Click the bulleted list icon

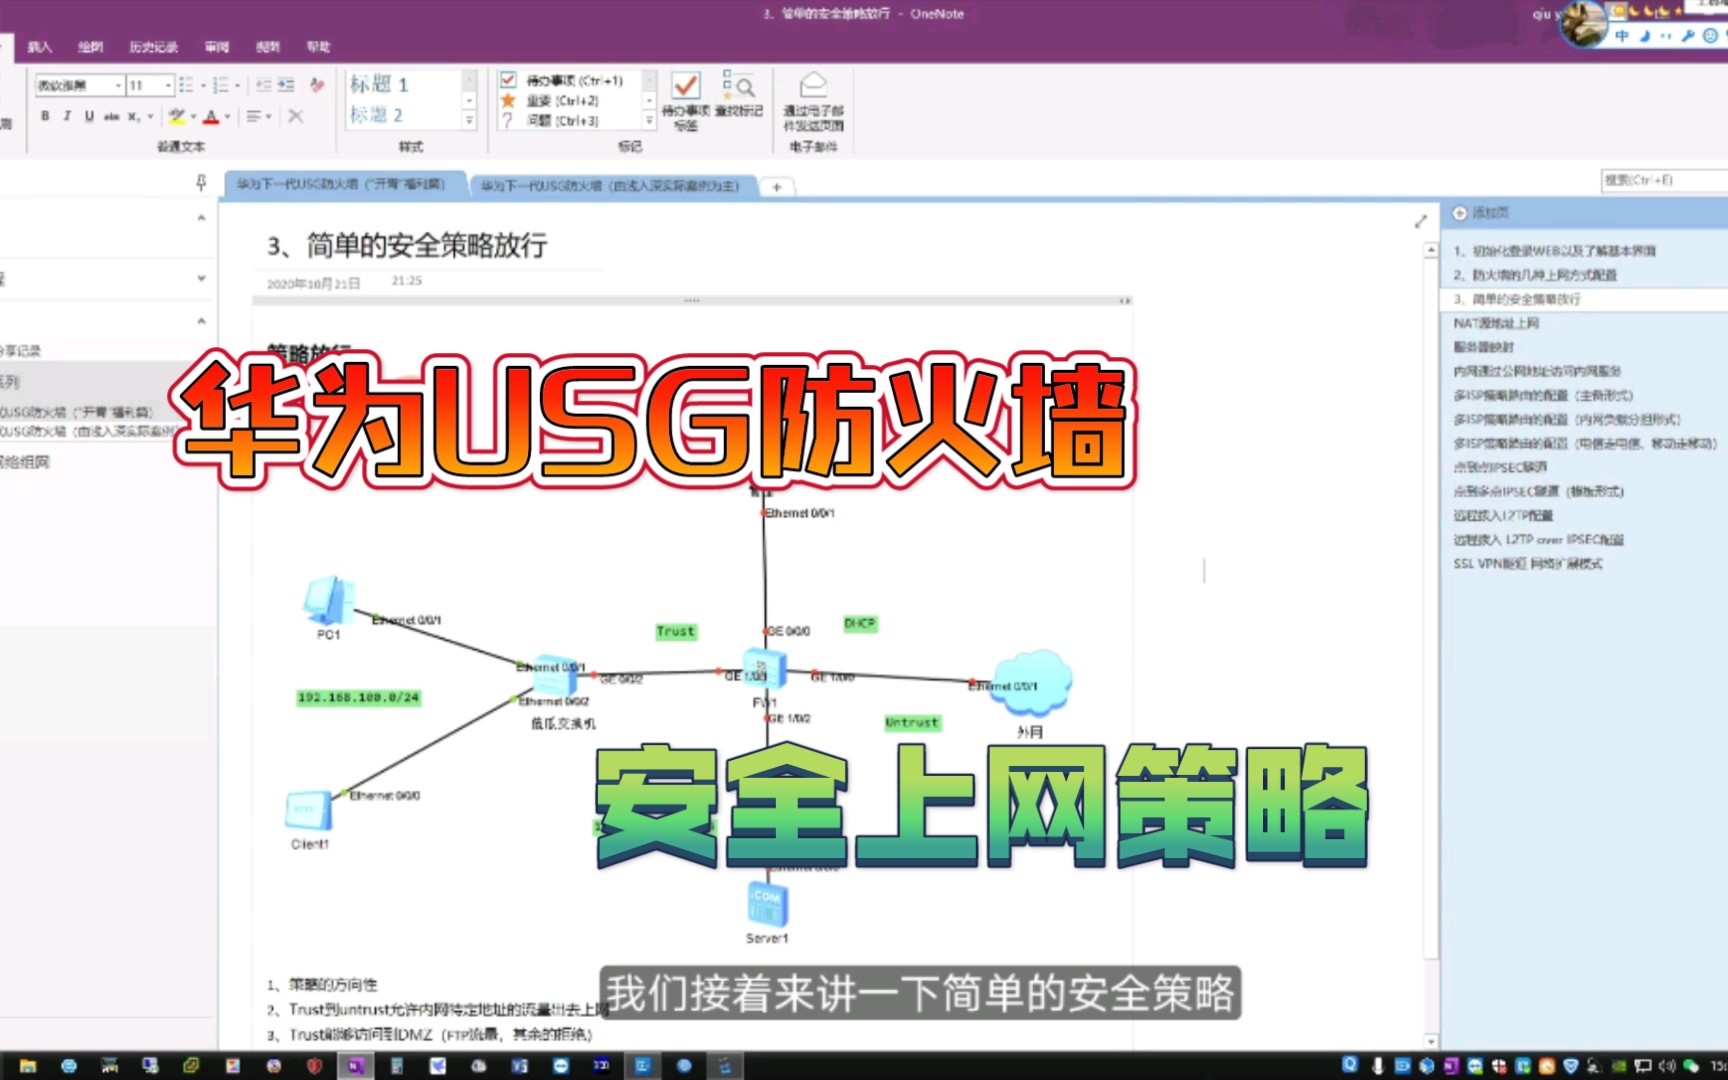tap(188, 85)
